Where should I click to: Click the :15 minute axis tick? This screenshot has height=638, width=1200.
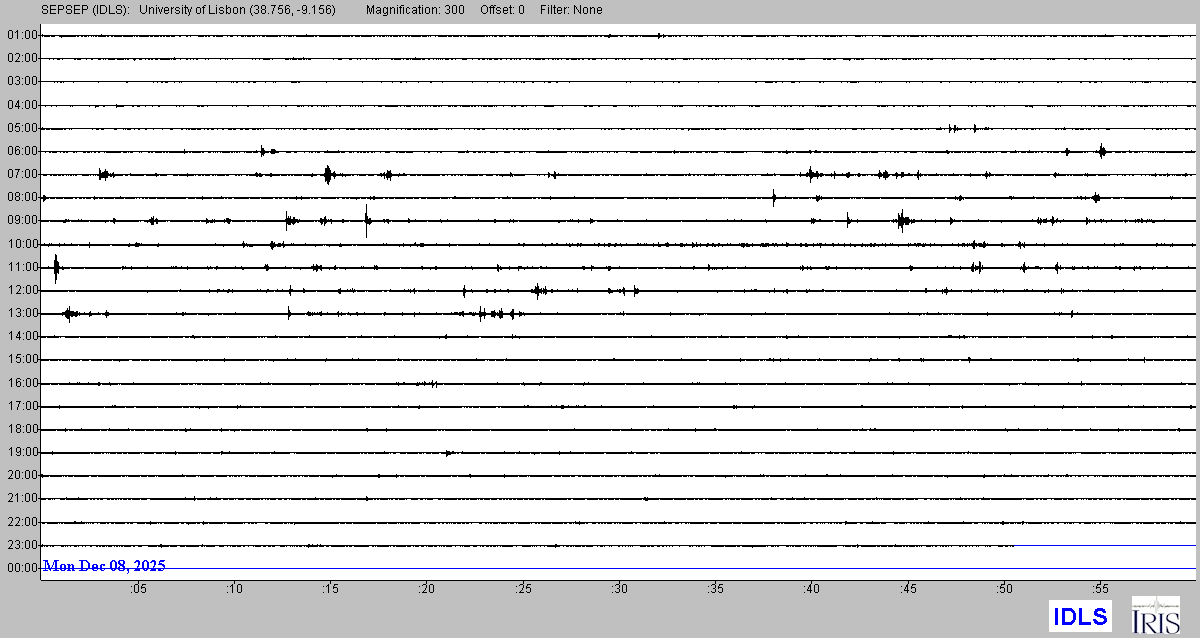(330, 589)
